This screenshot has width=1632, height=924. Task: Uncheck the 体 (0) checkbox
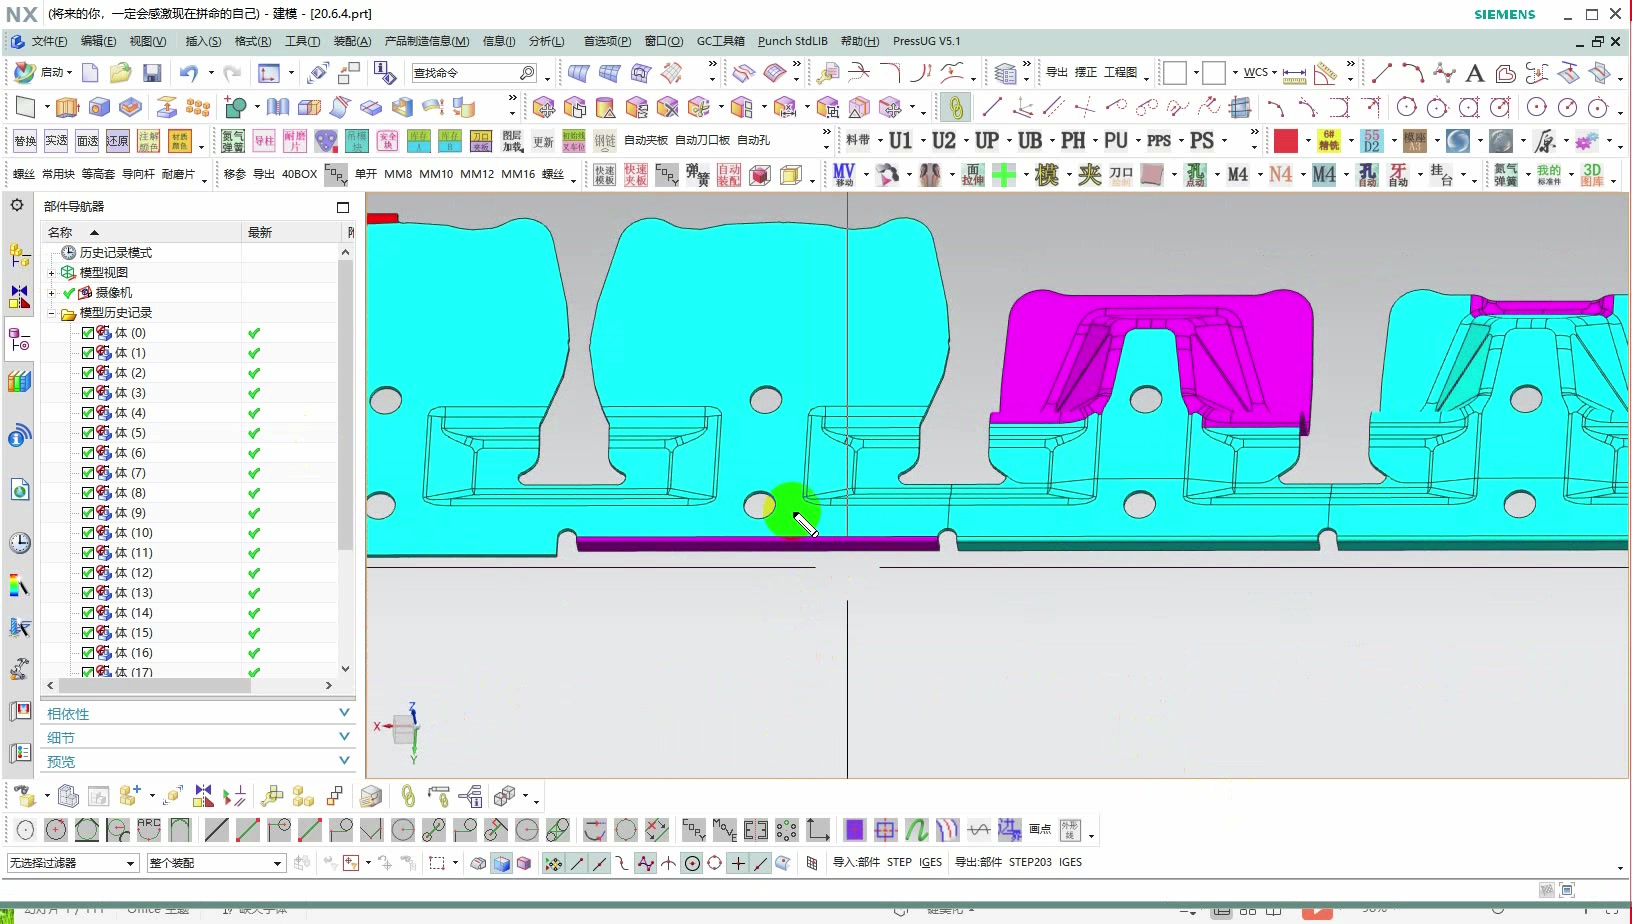point(88,333)
